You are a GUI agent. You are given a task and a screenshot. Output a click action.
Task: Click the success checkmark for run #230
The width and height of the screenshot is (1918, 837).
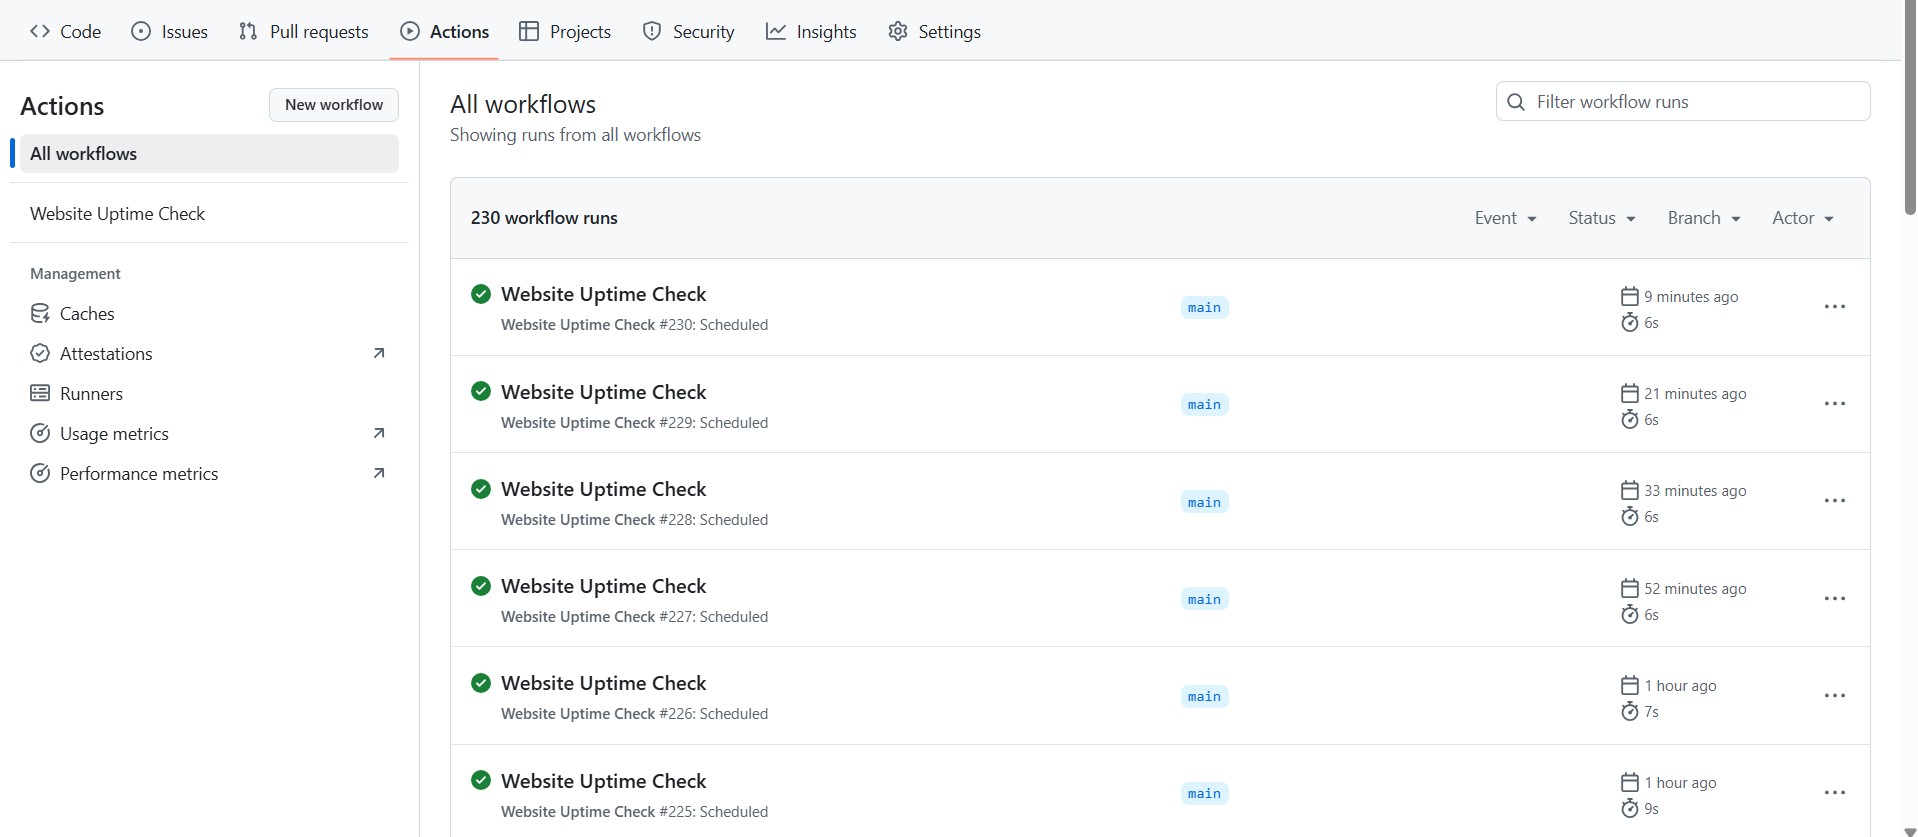(481, 294)
